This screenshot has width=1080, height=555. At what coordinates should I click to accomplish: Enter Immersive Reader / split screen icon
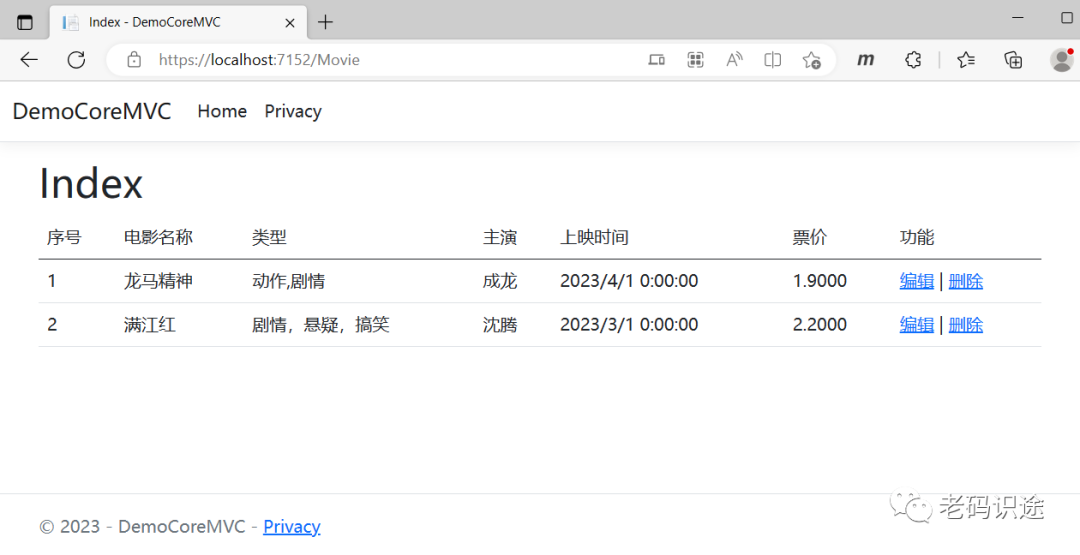773,60
